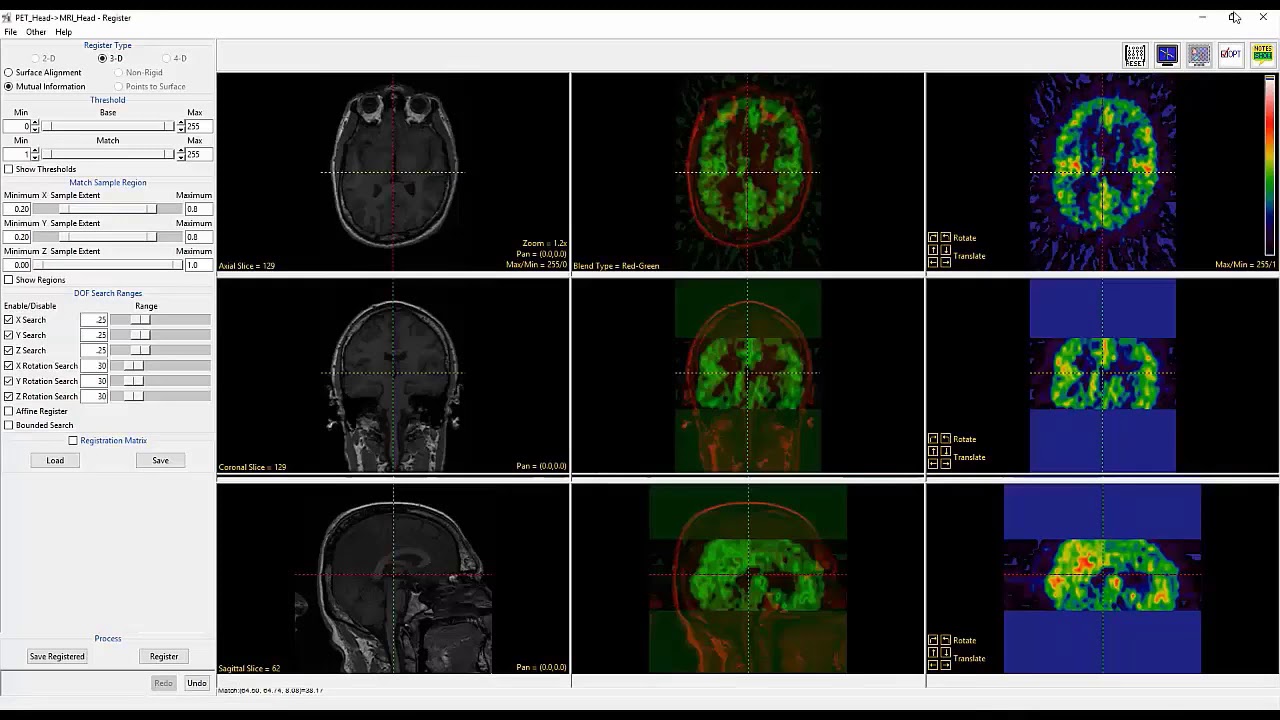Toggle Z Search checkbox

click(x=9, y=350)
